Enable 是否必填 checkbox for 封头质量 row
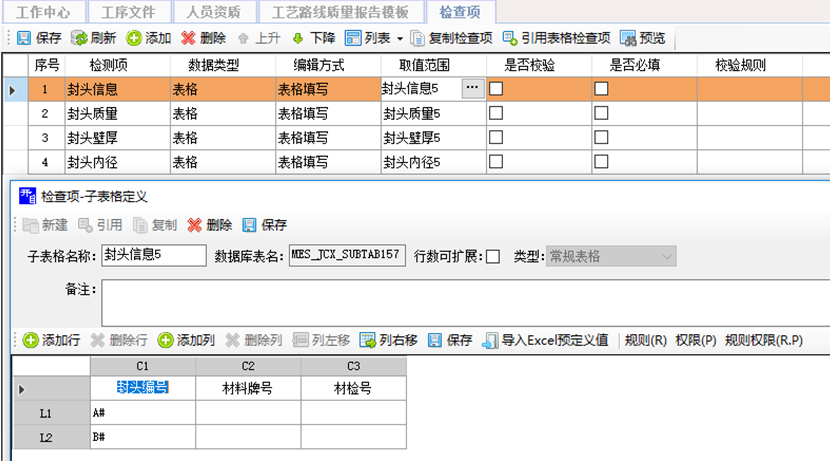Viewport: 830px width, 467px height. point(602,113)
